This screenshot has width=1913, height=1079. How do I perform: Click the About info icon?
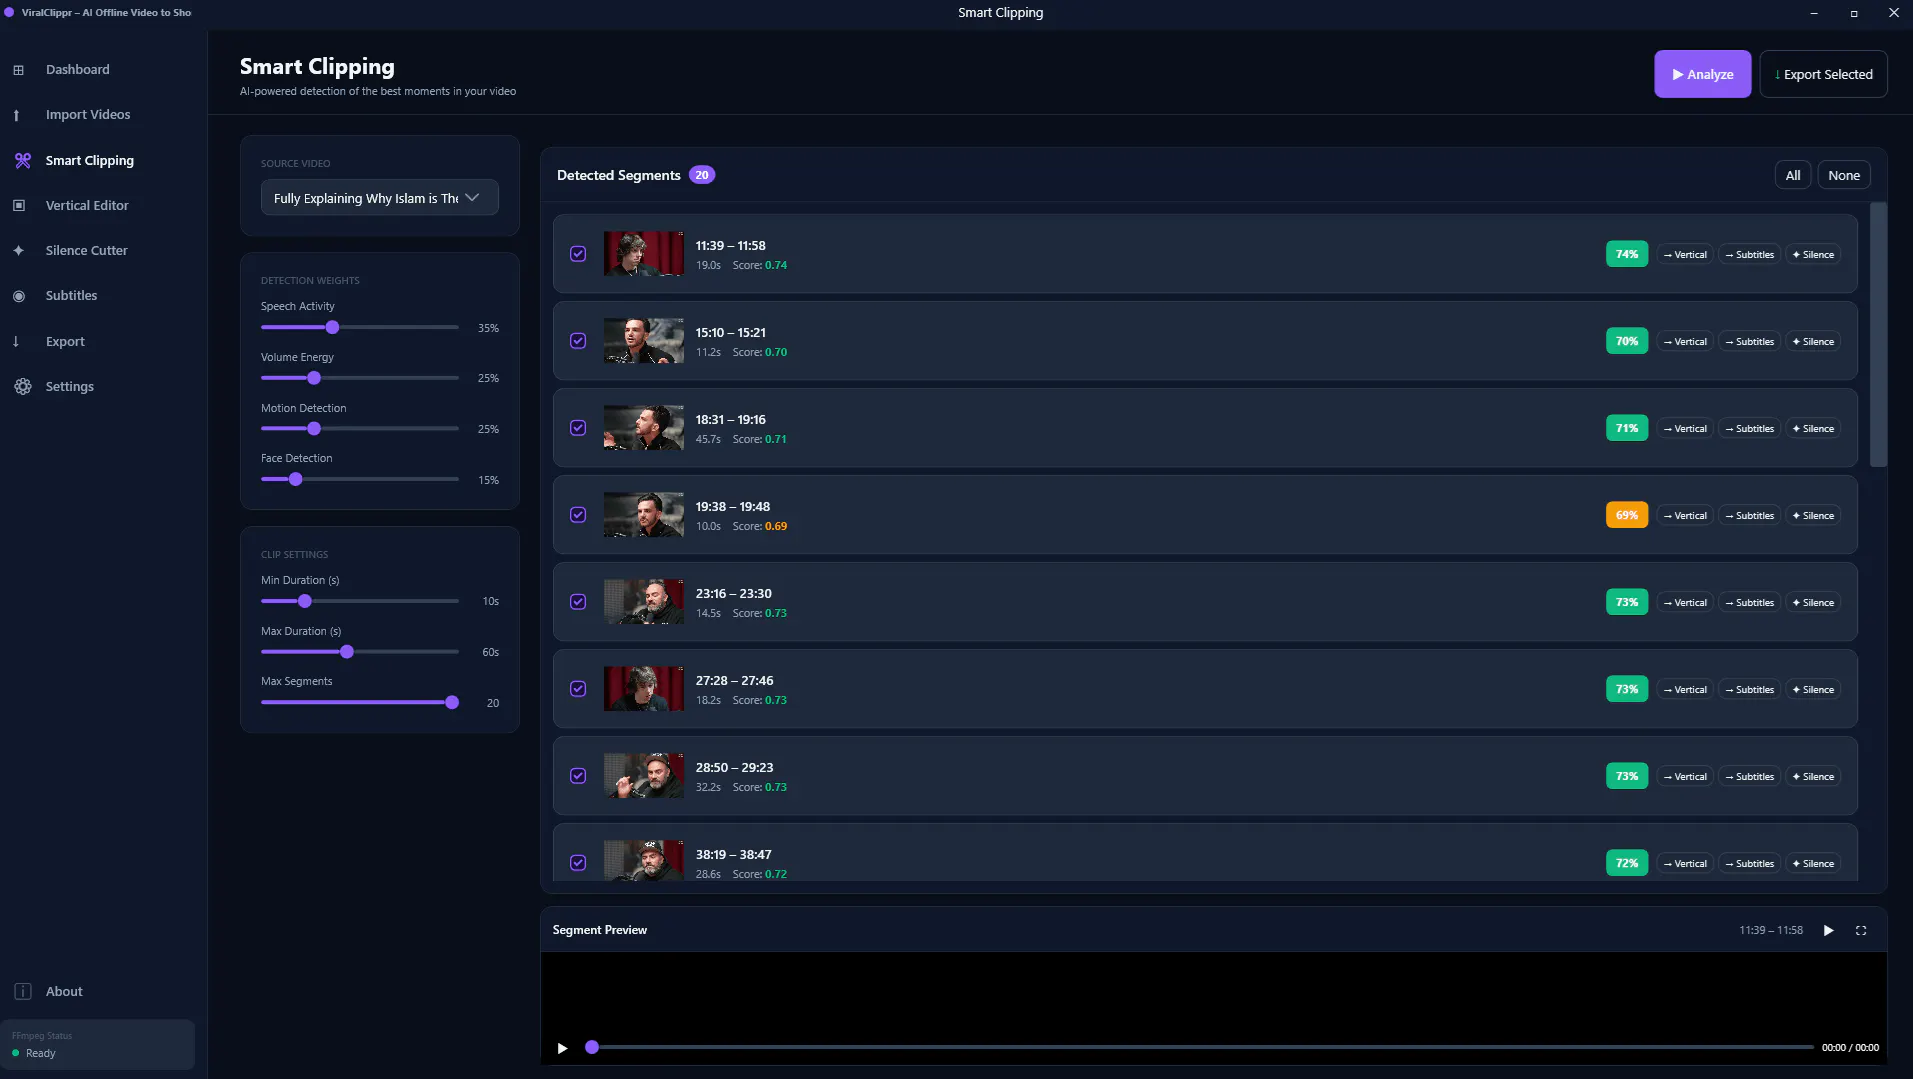pos(22,991)
